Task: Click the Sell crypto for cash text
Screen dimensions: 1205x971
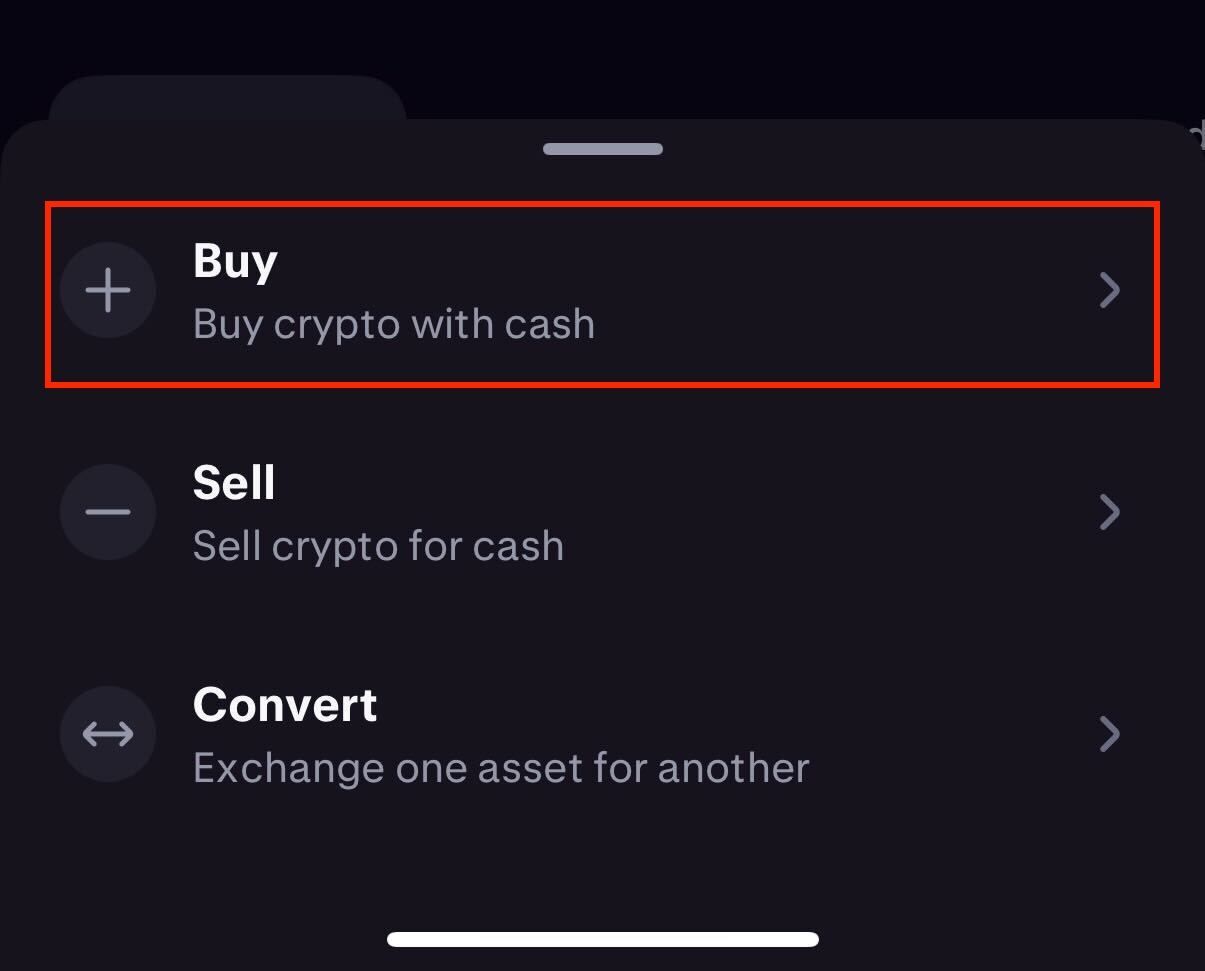Action: point(378,546)
